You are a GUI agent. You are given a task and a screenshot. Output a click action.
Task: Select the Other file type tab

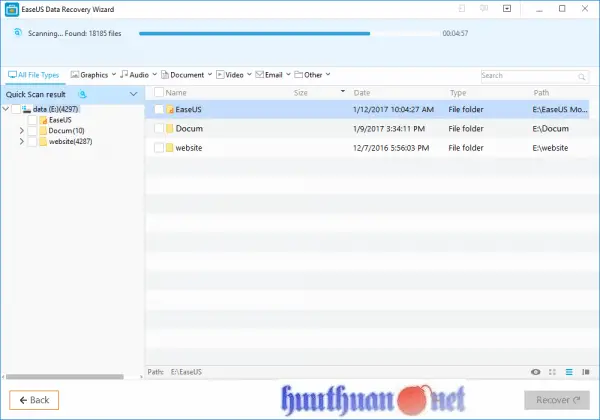pos(308,75)
